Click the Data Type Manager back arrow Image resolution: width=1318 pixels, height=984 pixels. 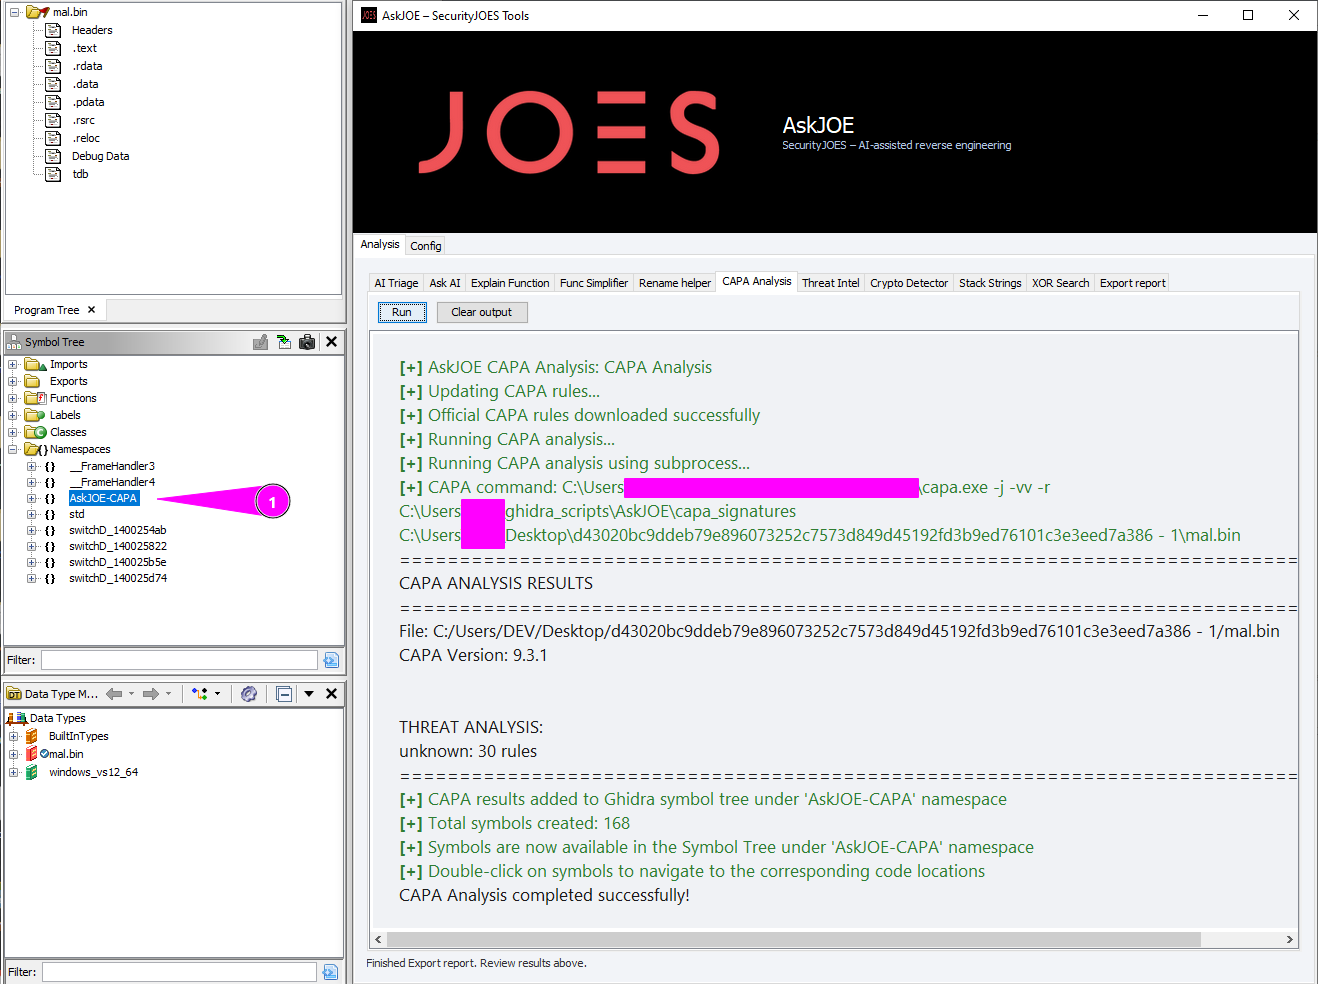[x=114, y=694]
